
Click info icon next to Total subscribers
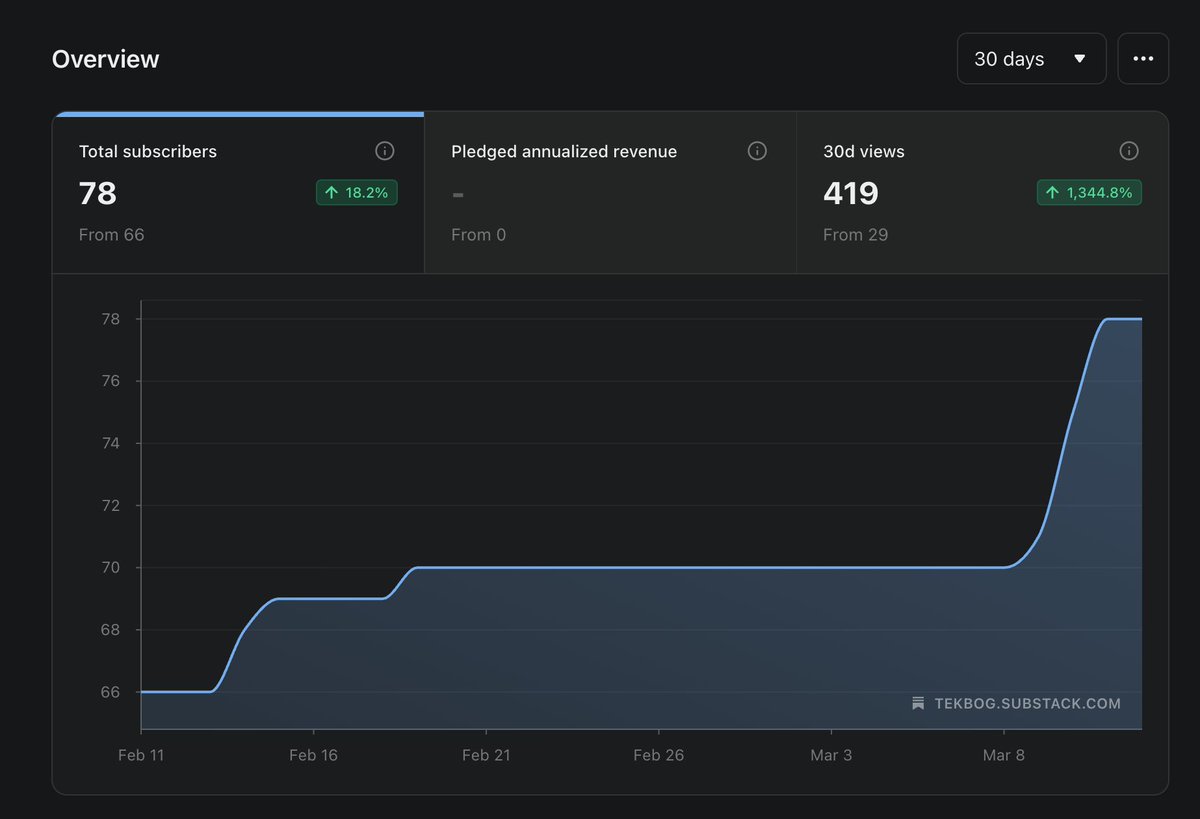coord(385,151)
